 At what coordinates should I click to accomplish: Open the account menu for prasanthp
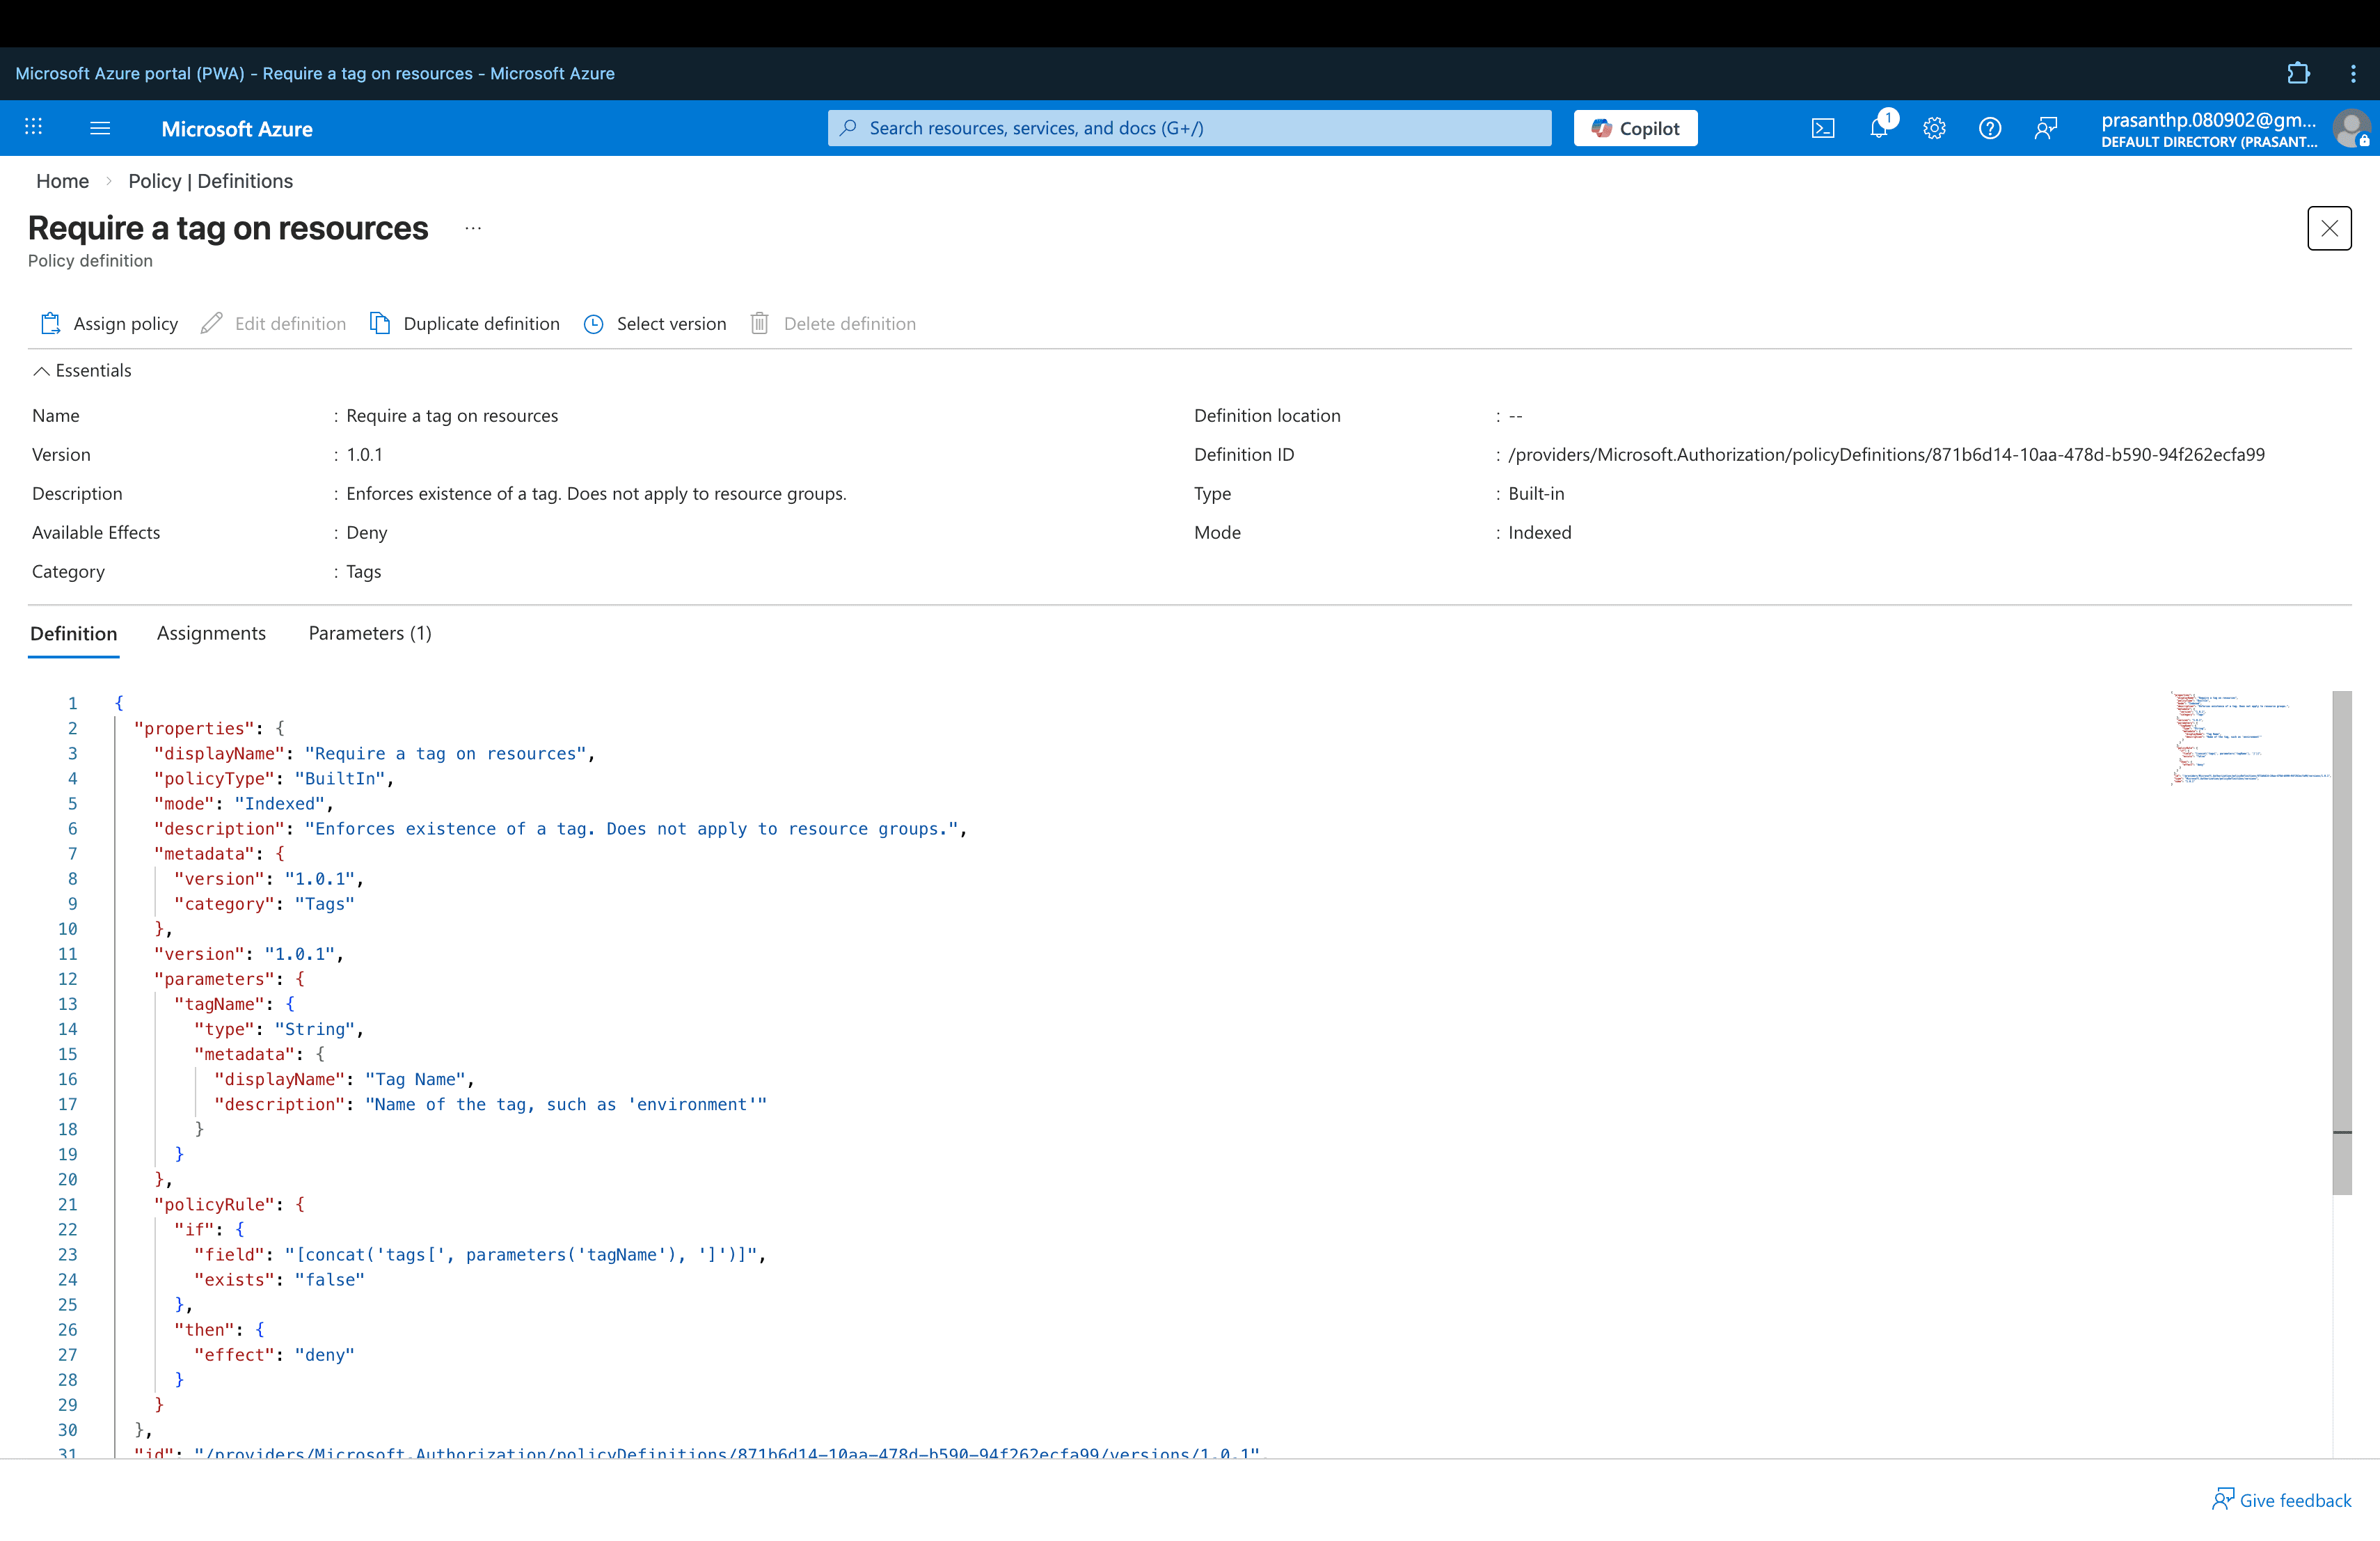tap(2230, 128)
